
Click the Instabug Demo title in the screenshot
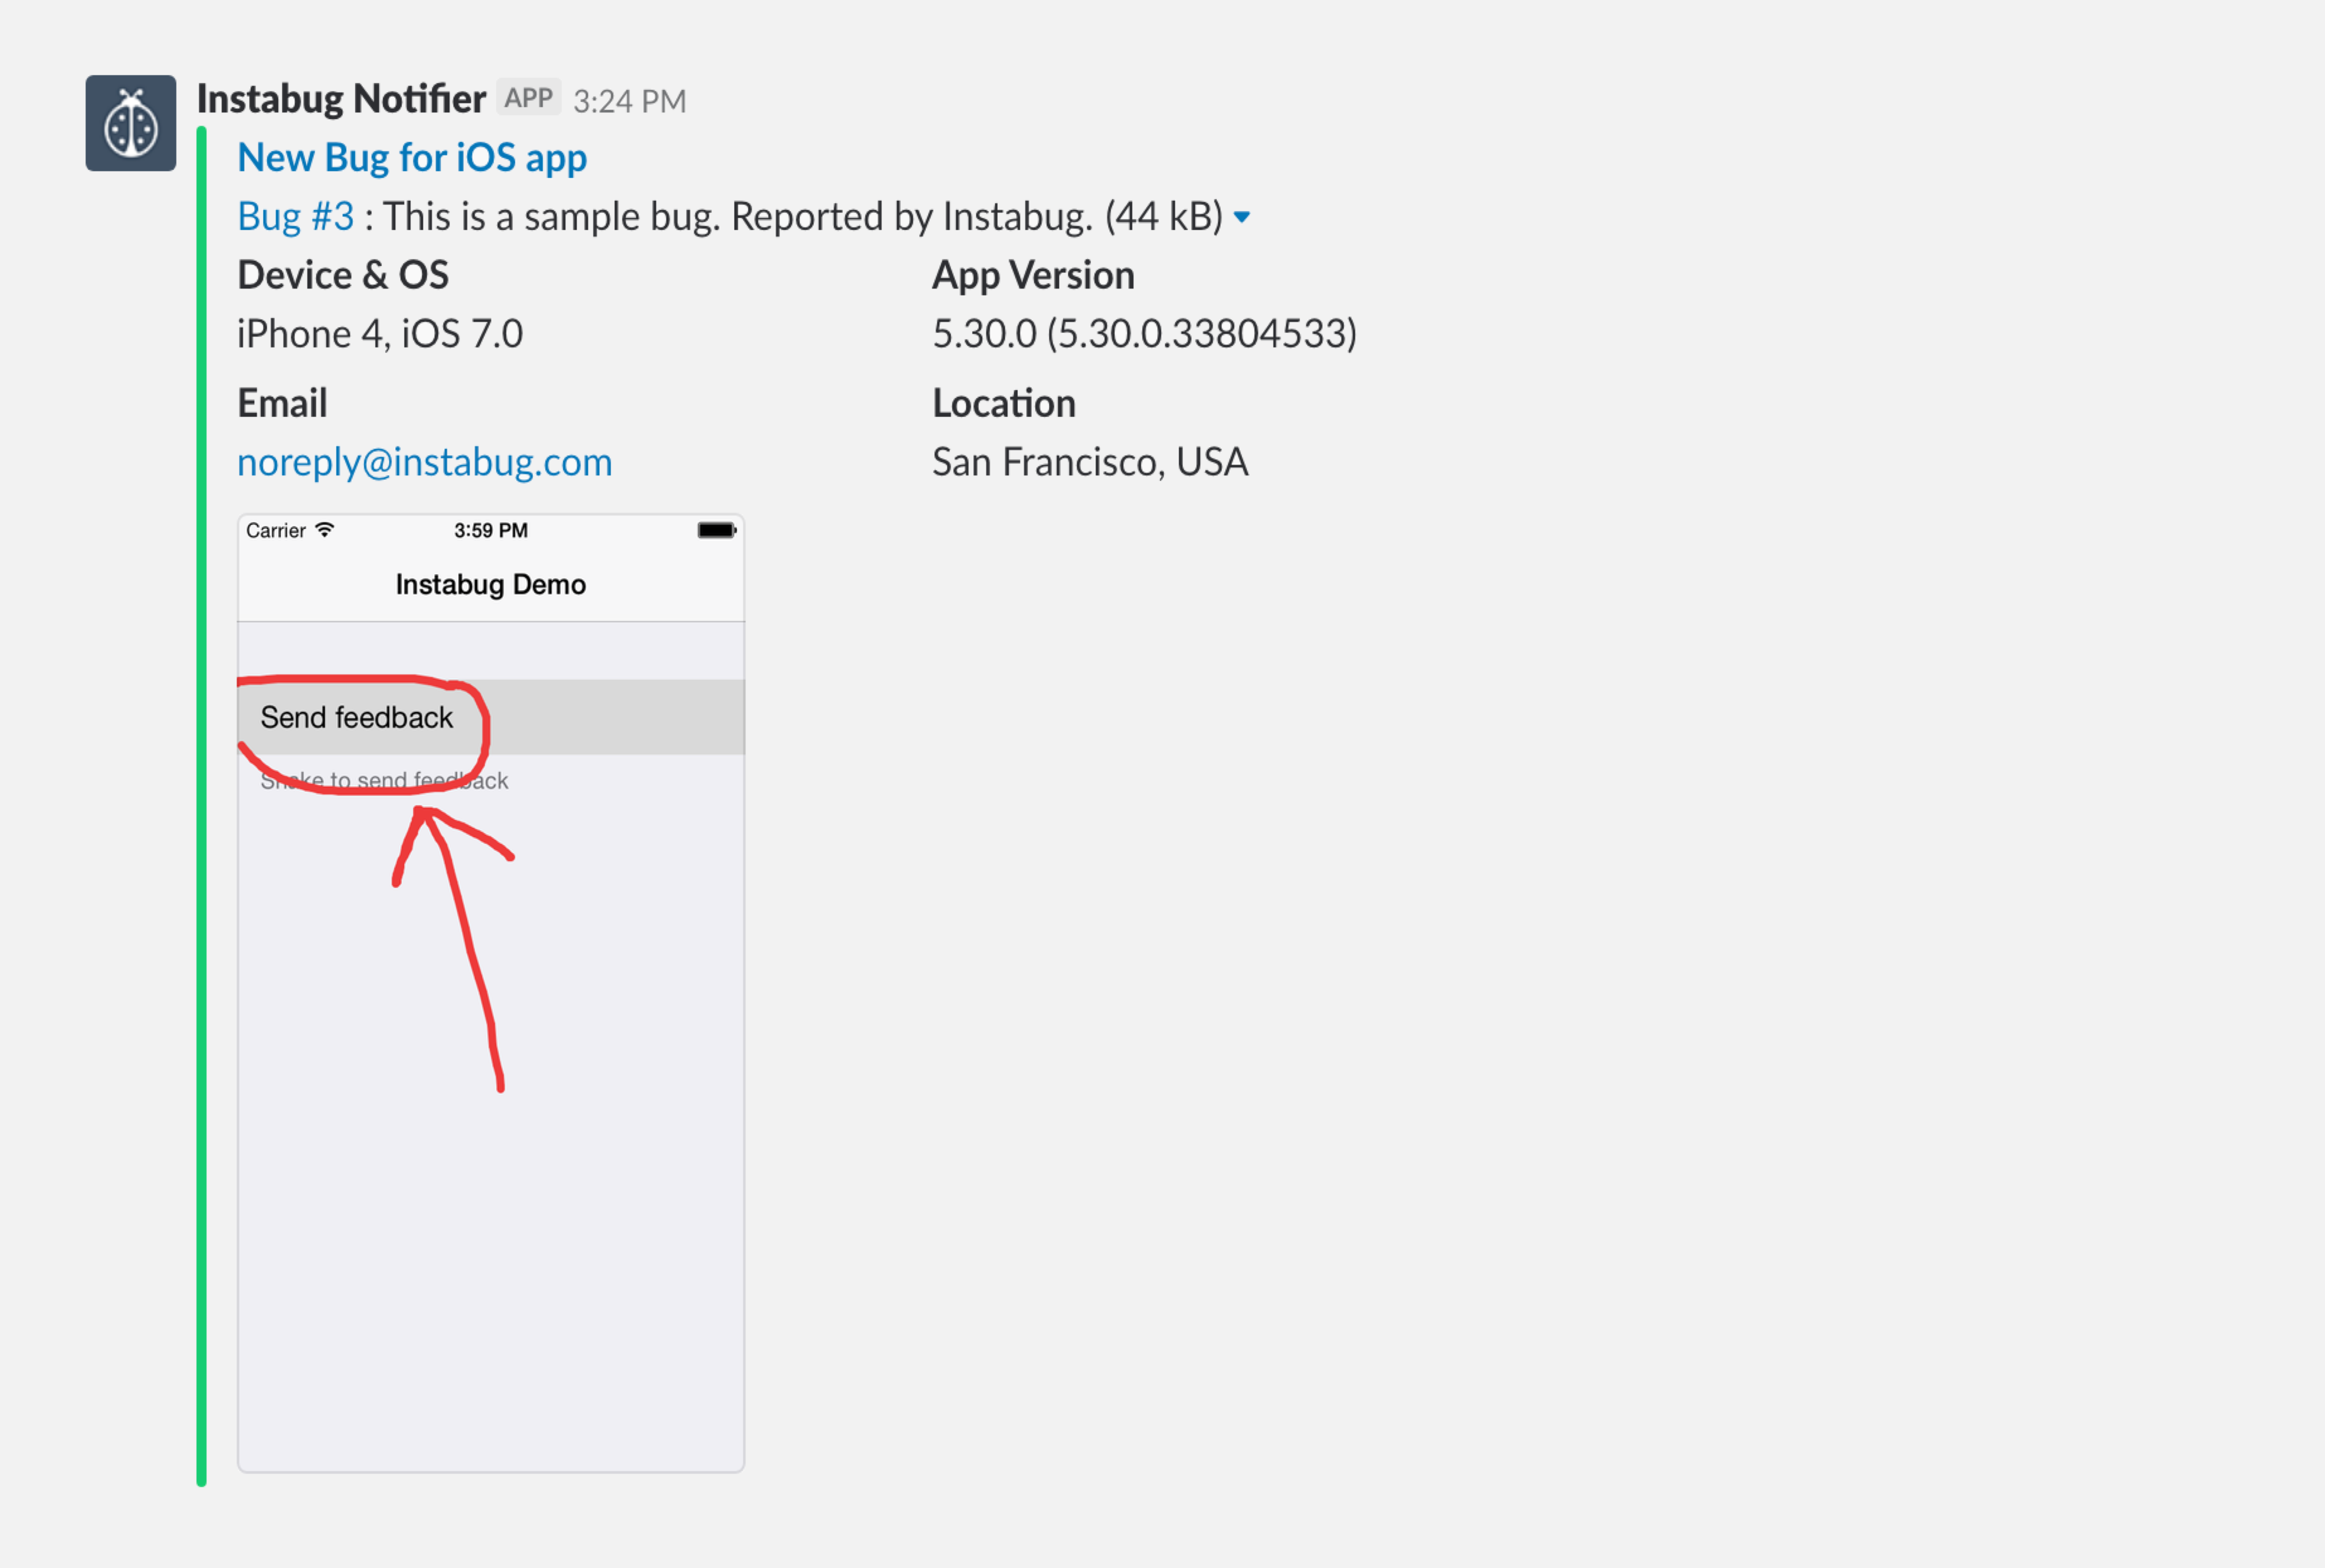tap(490, 584)
